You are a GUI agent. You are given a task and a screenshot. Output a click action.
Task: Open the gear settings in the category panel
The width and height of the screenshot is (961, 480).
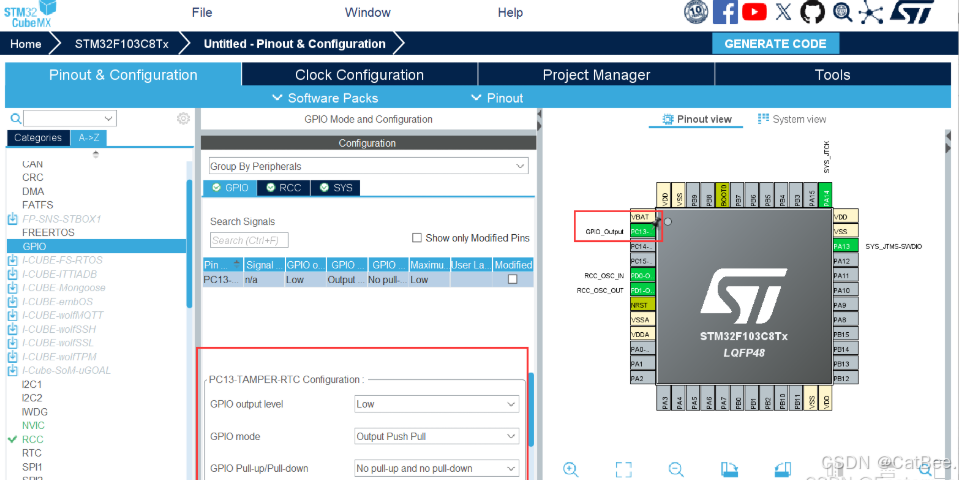pos(183,118)
